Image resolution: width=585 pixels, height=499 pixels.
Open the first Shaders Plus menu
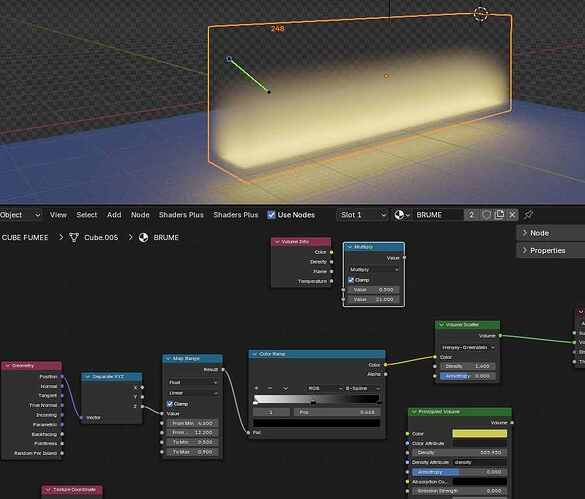click(x=181, y=215)
